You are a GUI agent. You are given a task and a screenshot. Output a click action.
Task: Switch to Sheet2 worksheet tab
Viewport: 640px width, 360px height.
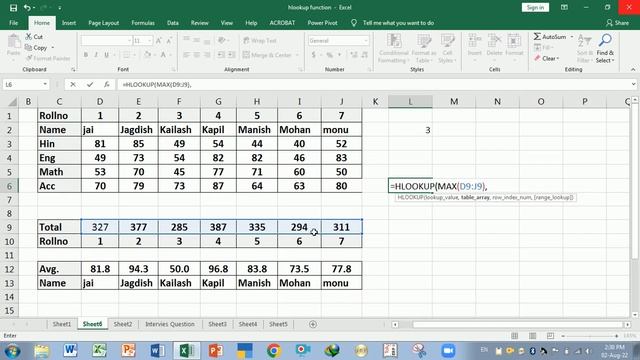click(122, 324)
